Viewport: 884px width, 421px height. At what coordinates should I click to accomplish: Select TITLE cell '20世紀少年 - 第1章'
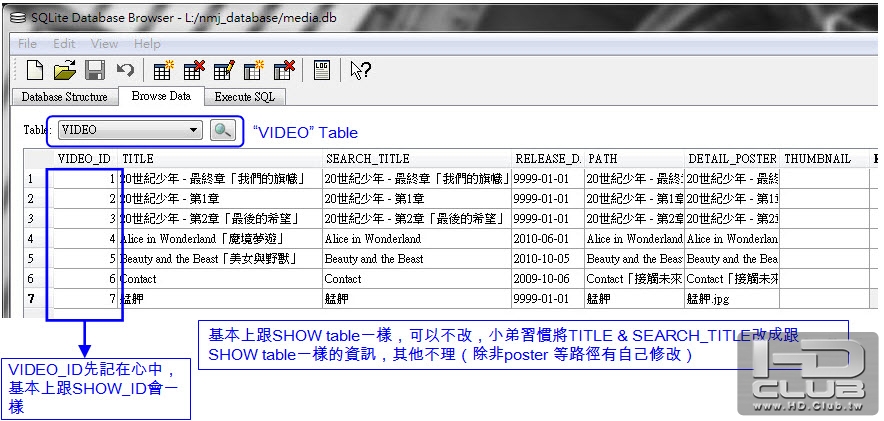(x=220, y=199)
